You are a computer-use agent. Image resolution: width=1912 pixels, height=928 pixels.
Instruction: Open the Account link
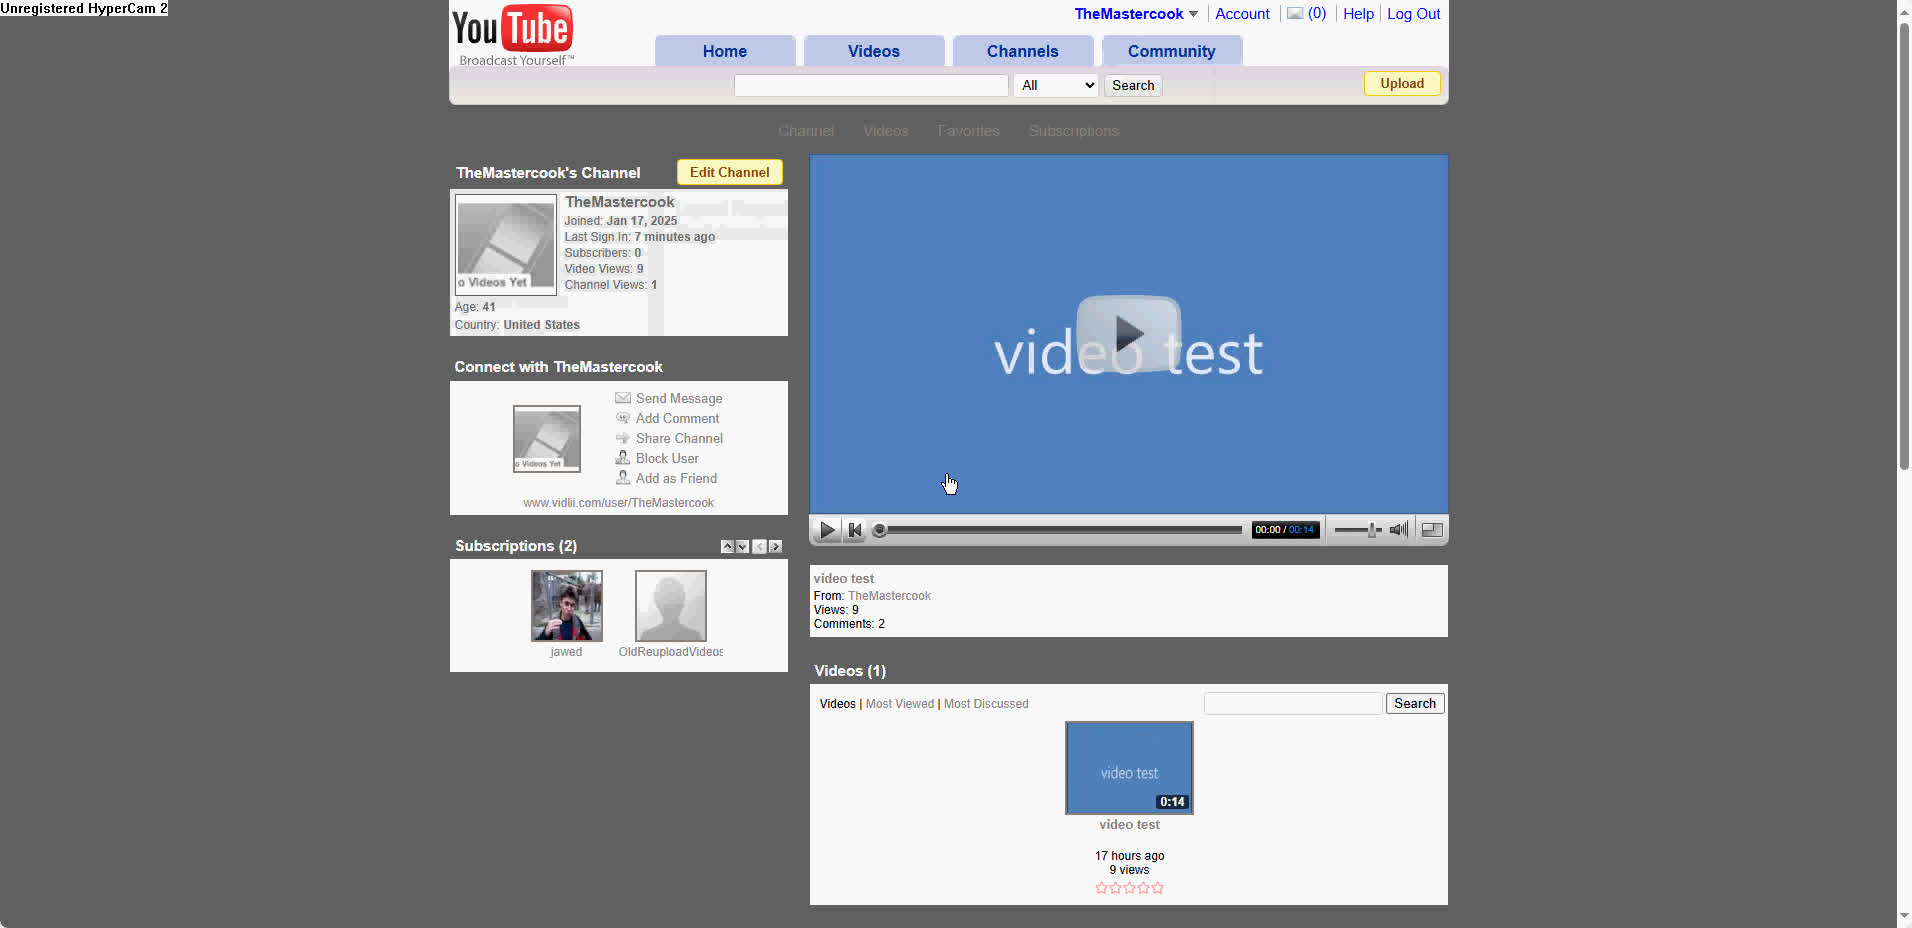click(x=1242, y=14)
